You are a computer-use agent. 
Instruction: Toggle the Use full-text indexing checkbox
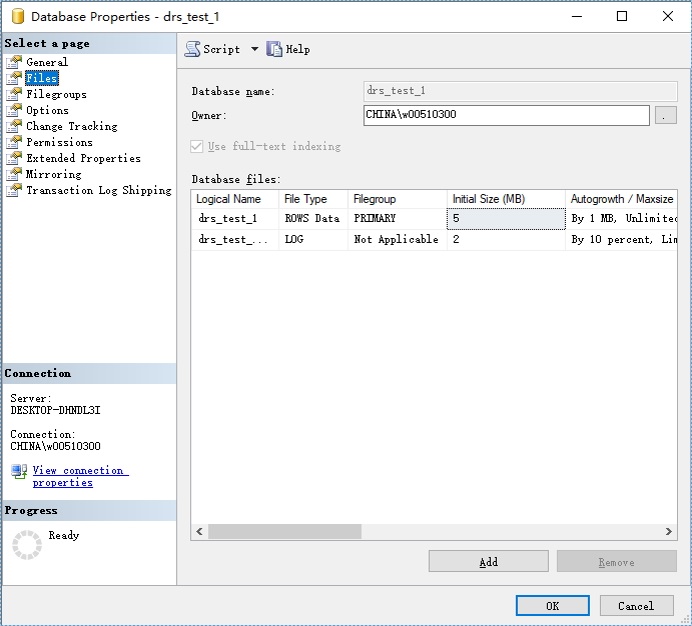[x=196, y=146]
